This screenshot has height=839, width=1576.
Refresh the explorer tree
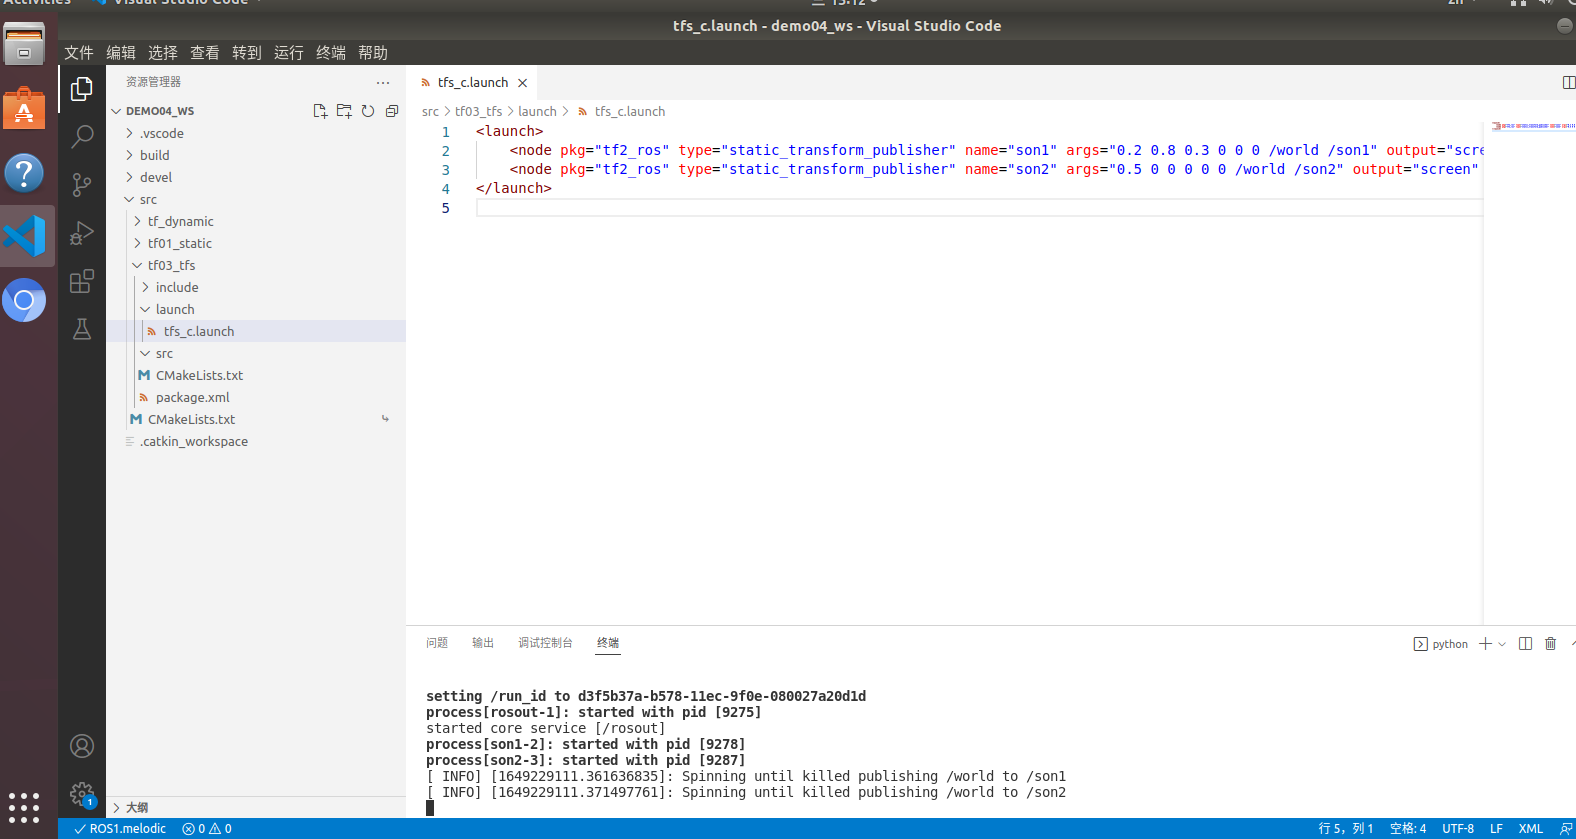(x=368, y=111)
